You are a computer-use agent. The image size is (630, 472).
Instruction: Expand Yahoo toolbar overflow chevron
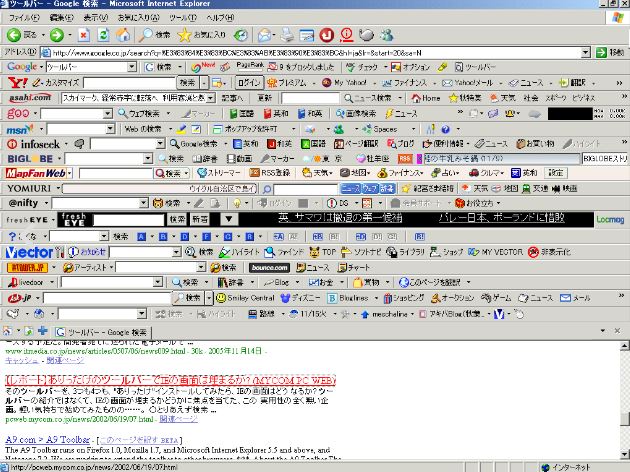click(x=619, y=83)
